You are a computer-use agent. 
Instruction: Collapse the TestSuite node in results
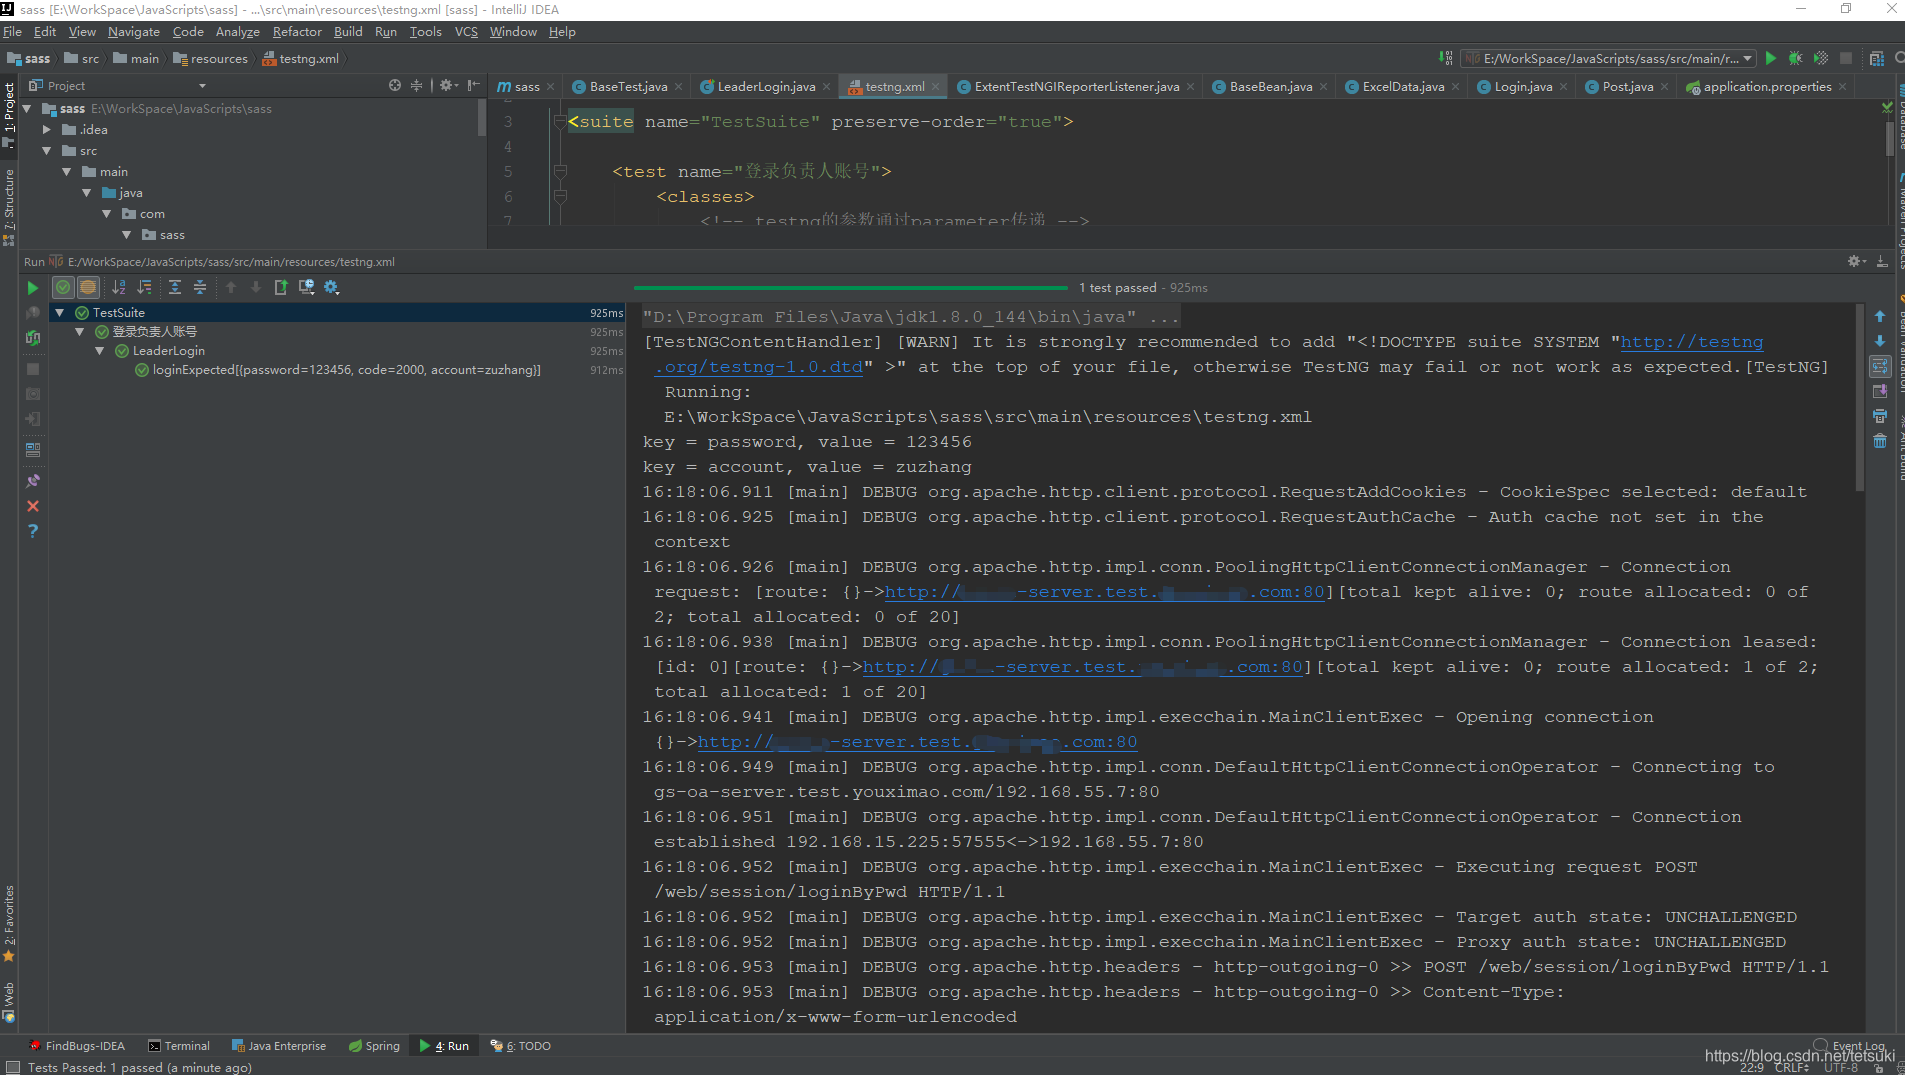tap(60, 313)
